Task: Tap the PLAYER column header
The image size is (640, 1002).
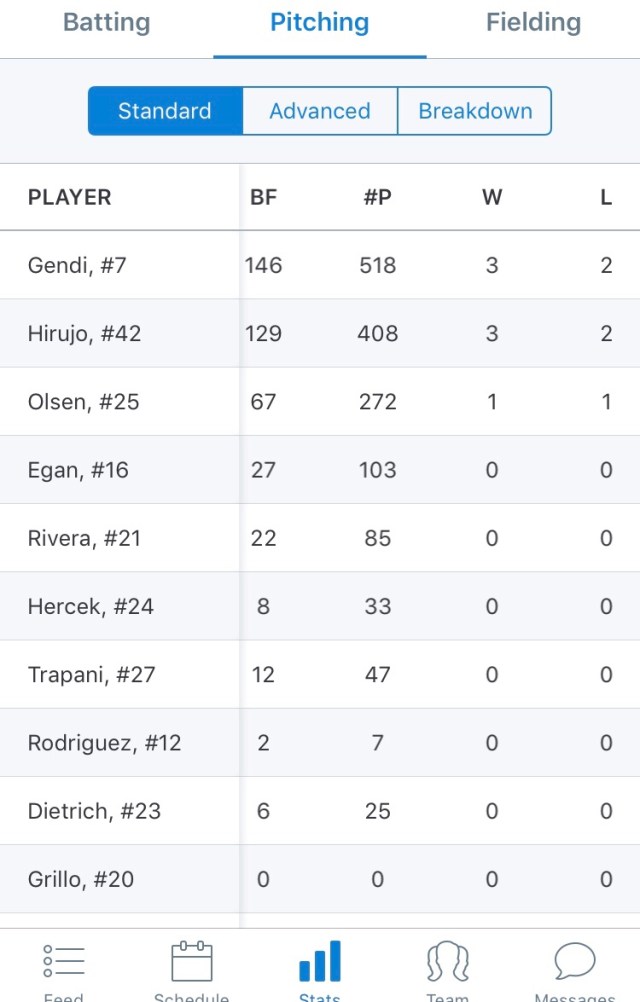Action: point(70,198)
